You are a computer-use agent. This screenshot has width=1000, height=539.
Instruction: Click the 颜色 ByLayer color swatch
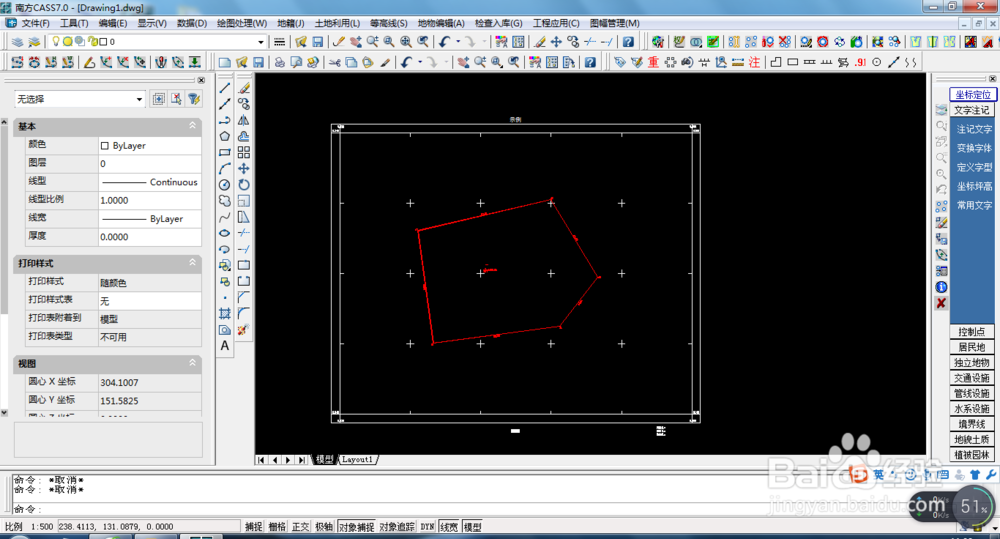point(105,145)
